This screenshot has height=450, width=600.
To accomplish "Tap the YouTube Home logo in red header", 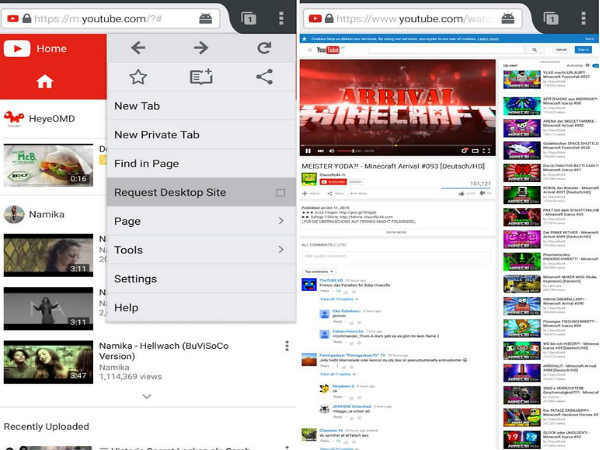I will (17, 49).
